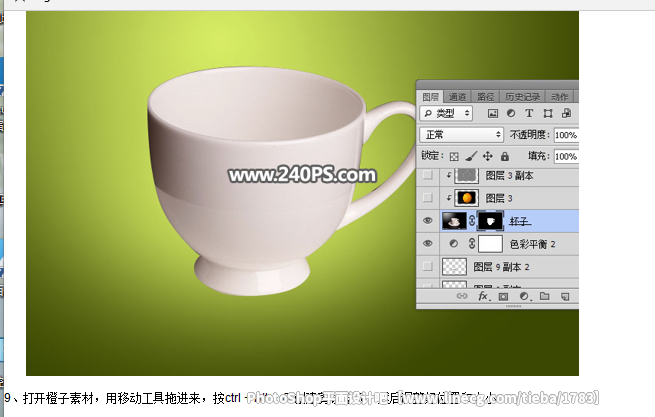Toggle mask link on 色彩平衡 2 layer
This screenshot has width=655, height=417.
(472, 244)
